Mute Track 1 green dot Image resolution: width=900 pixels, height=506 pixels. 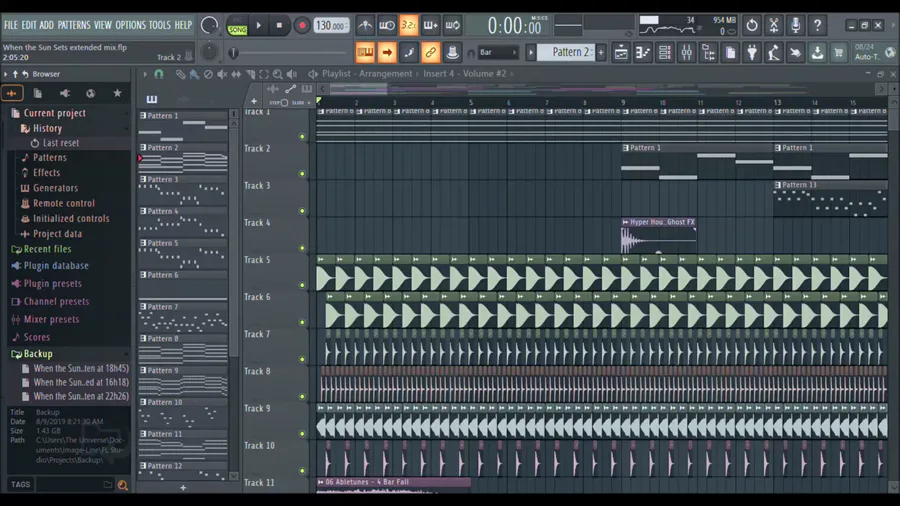302,137
